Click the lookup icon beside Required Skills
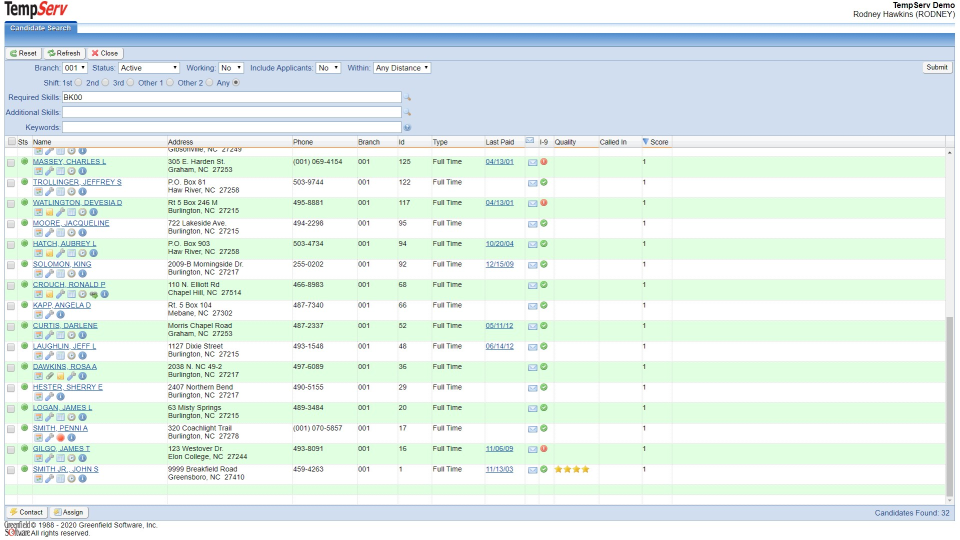Screen dimensions: 960x540 point(407,98)
